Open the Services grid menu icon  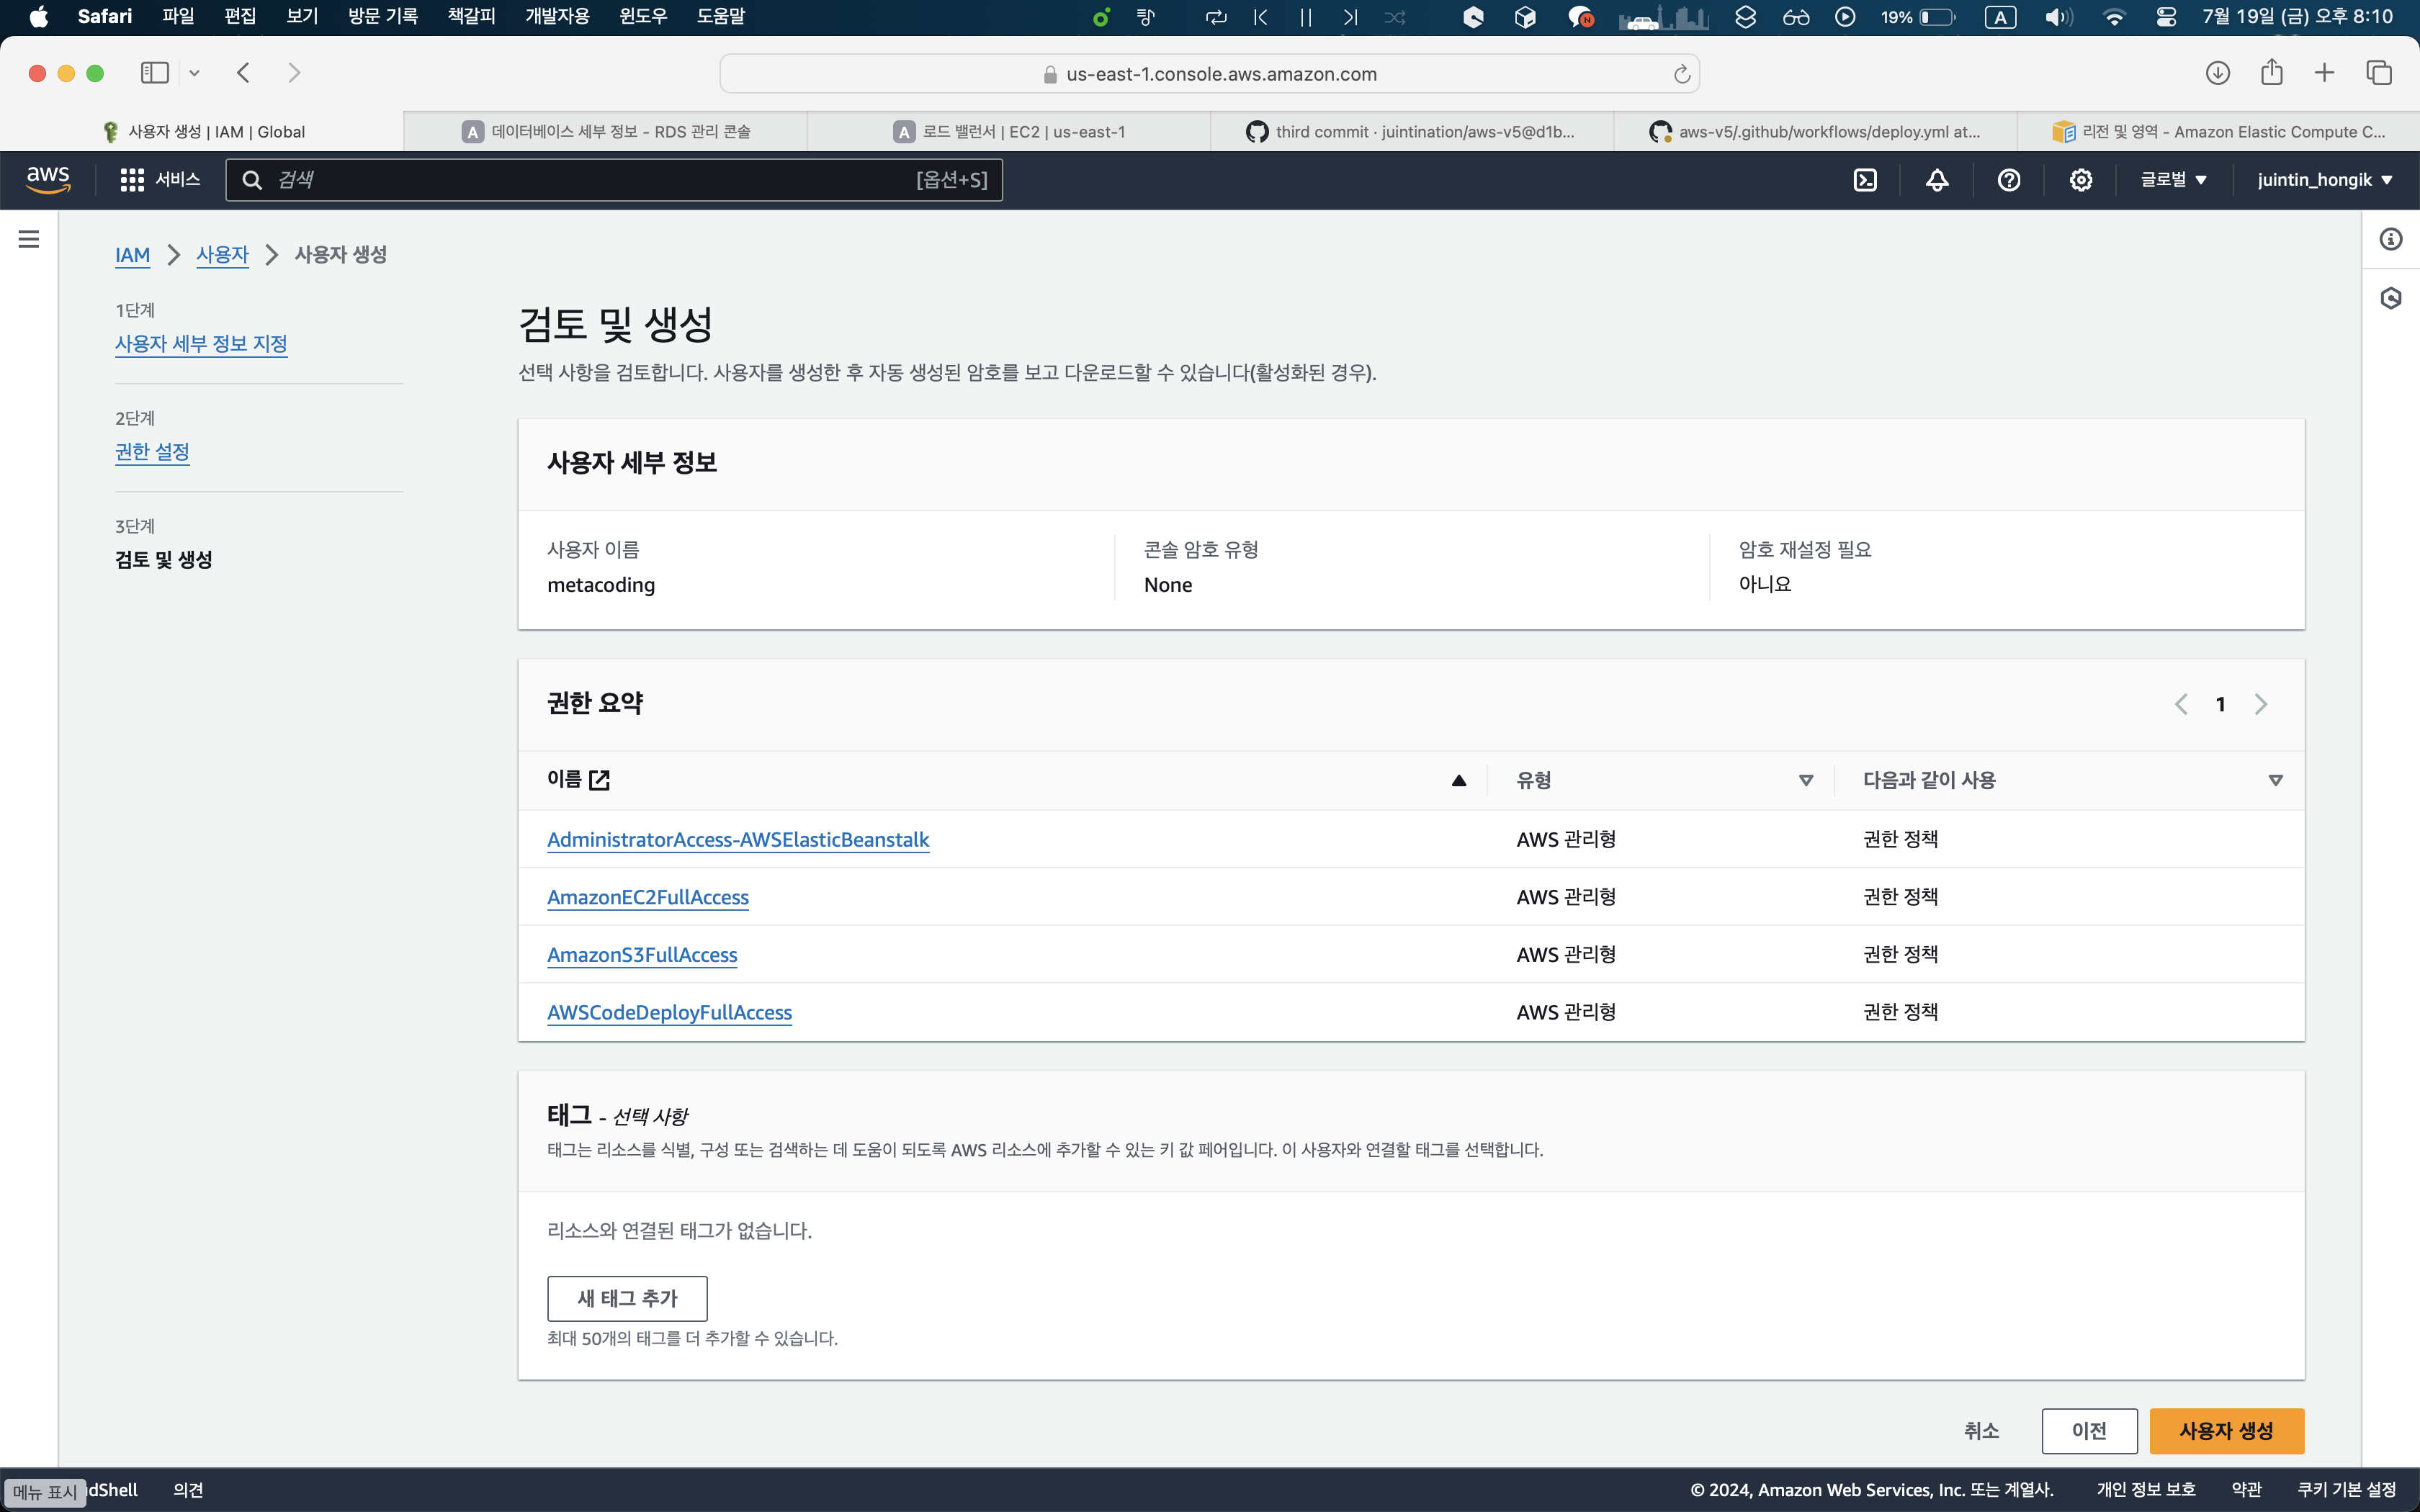pyautogui.click(x=132, y=180)
